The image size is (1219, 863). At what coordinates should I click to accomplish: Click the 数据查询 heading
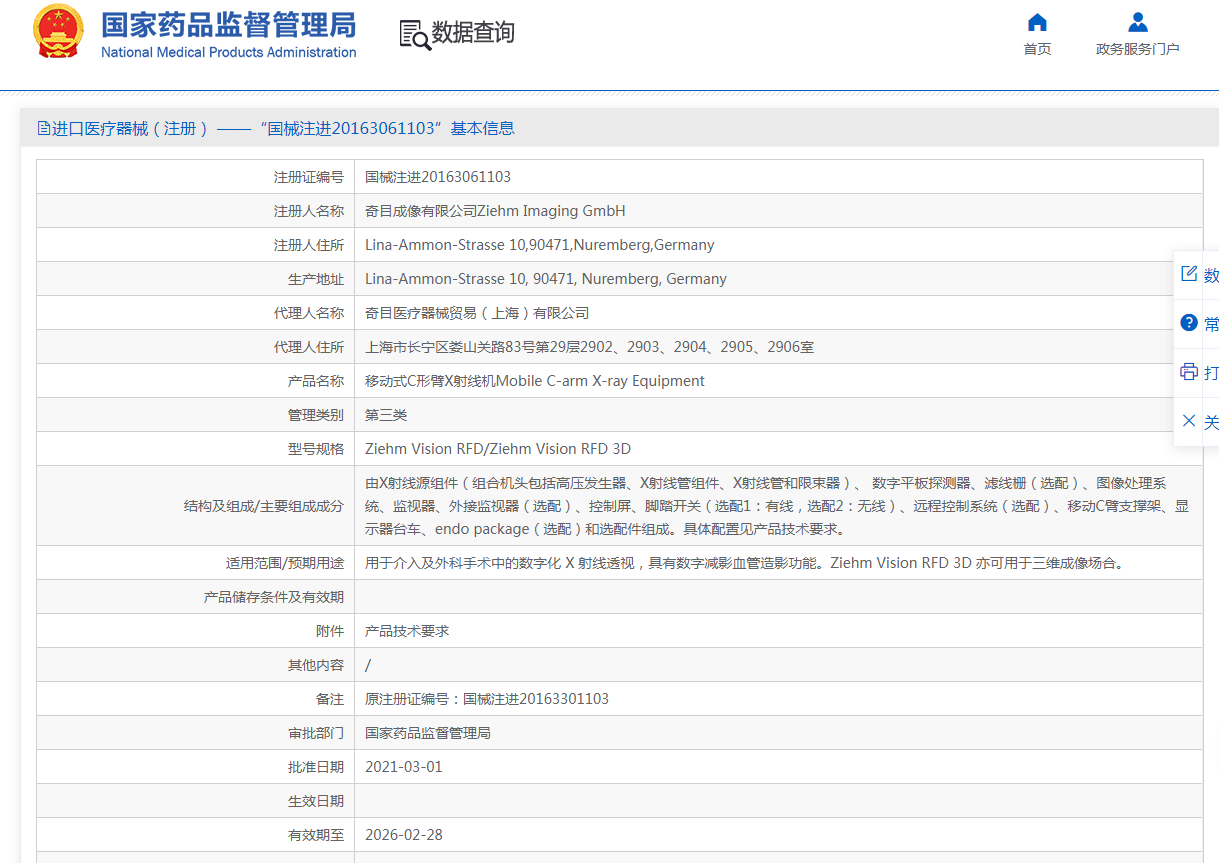[473, 33]
